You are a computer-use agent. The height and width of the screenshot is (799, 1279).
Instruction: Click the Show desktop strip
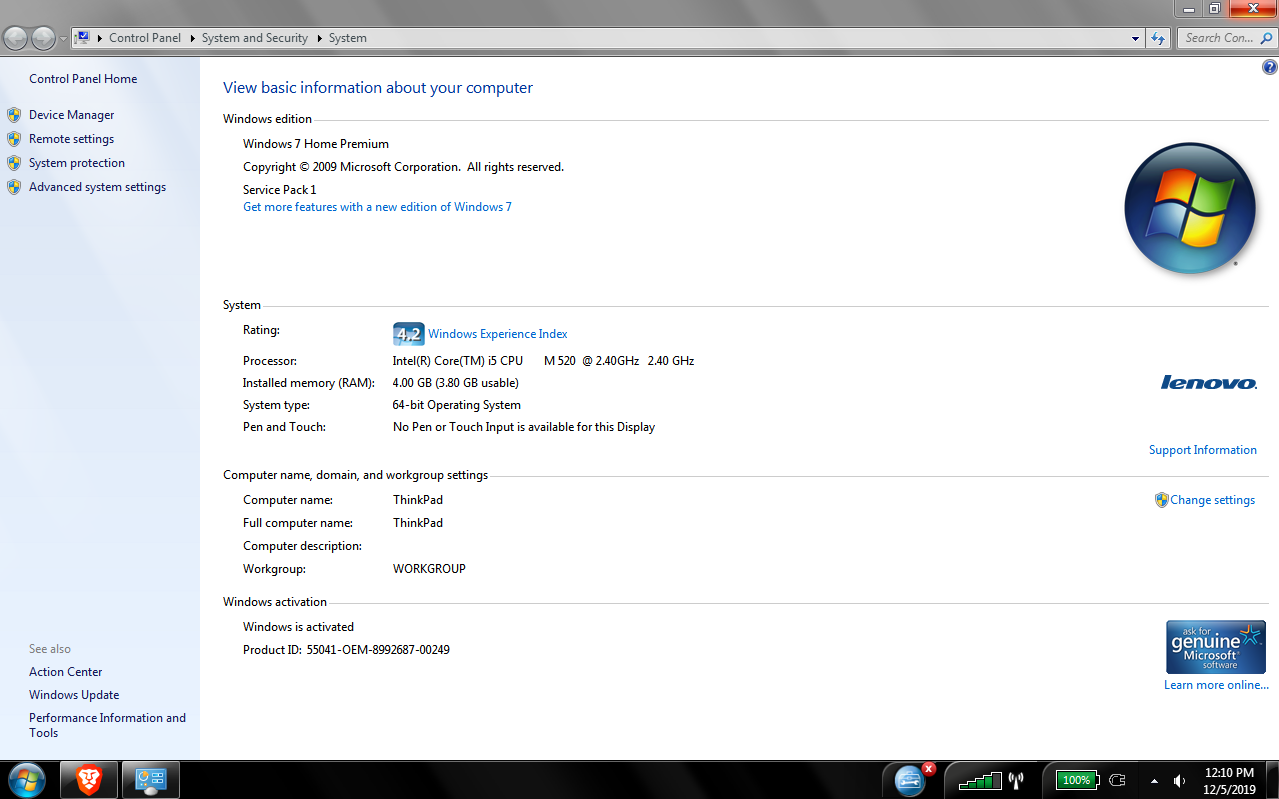tap(1272, 780)
